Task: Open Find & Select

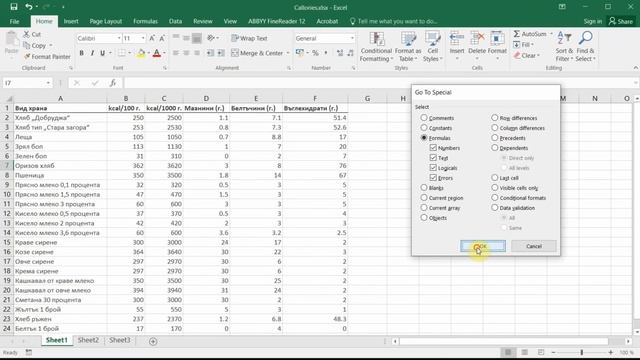Action: pos(586,47)
